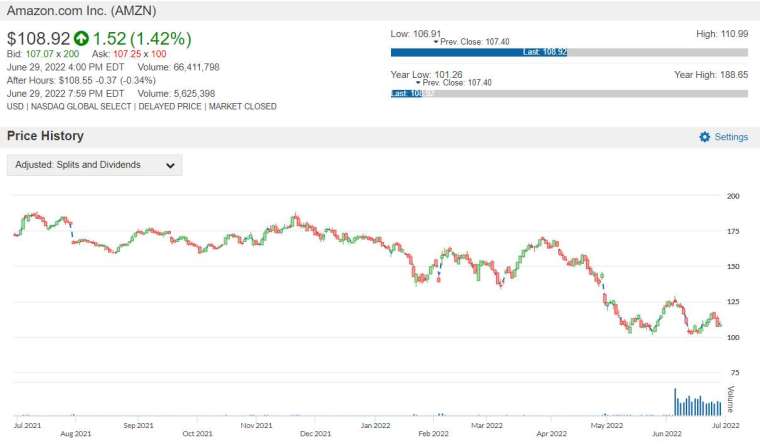Click the Bid 107.07 x 200 value

[x=43, y=54]
